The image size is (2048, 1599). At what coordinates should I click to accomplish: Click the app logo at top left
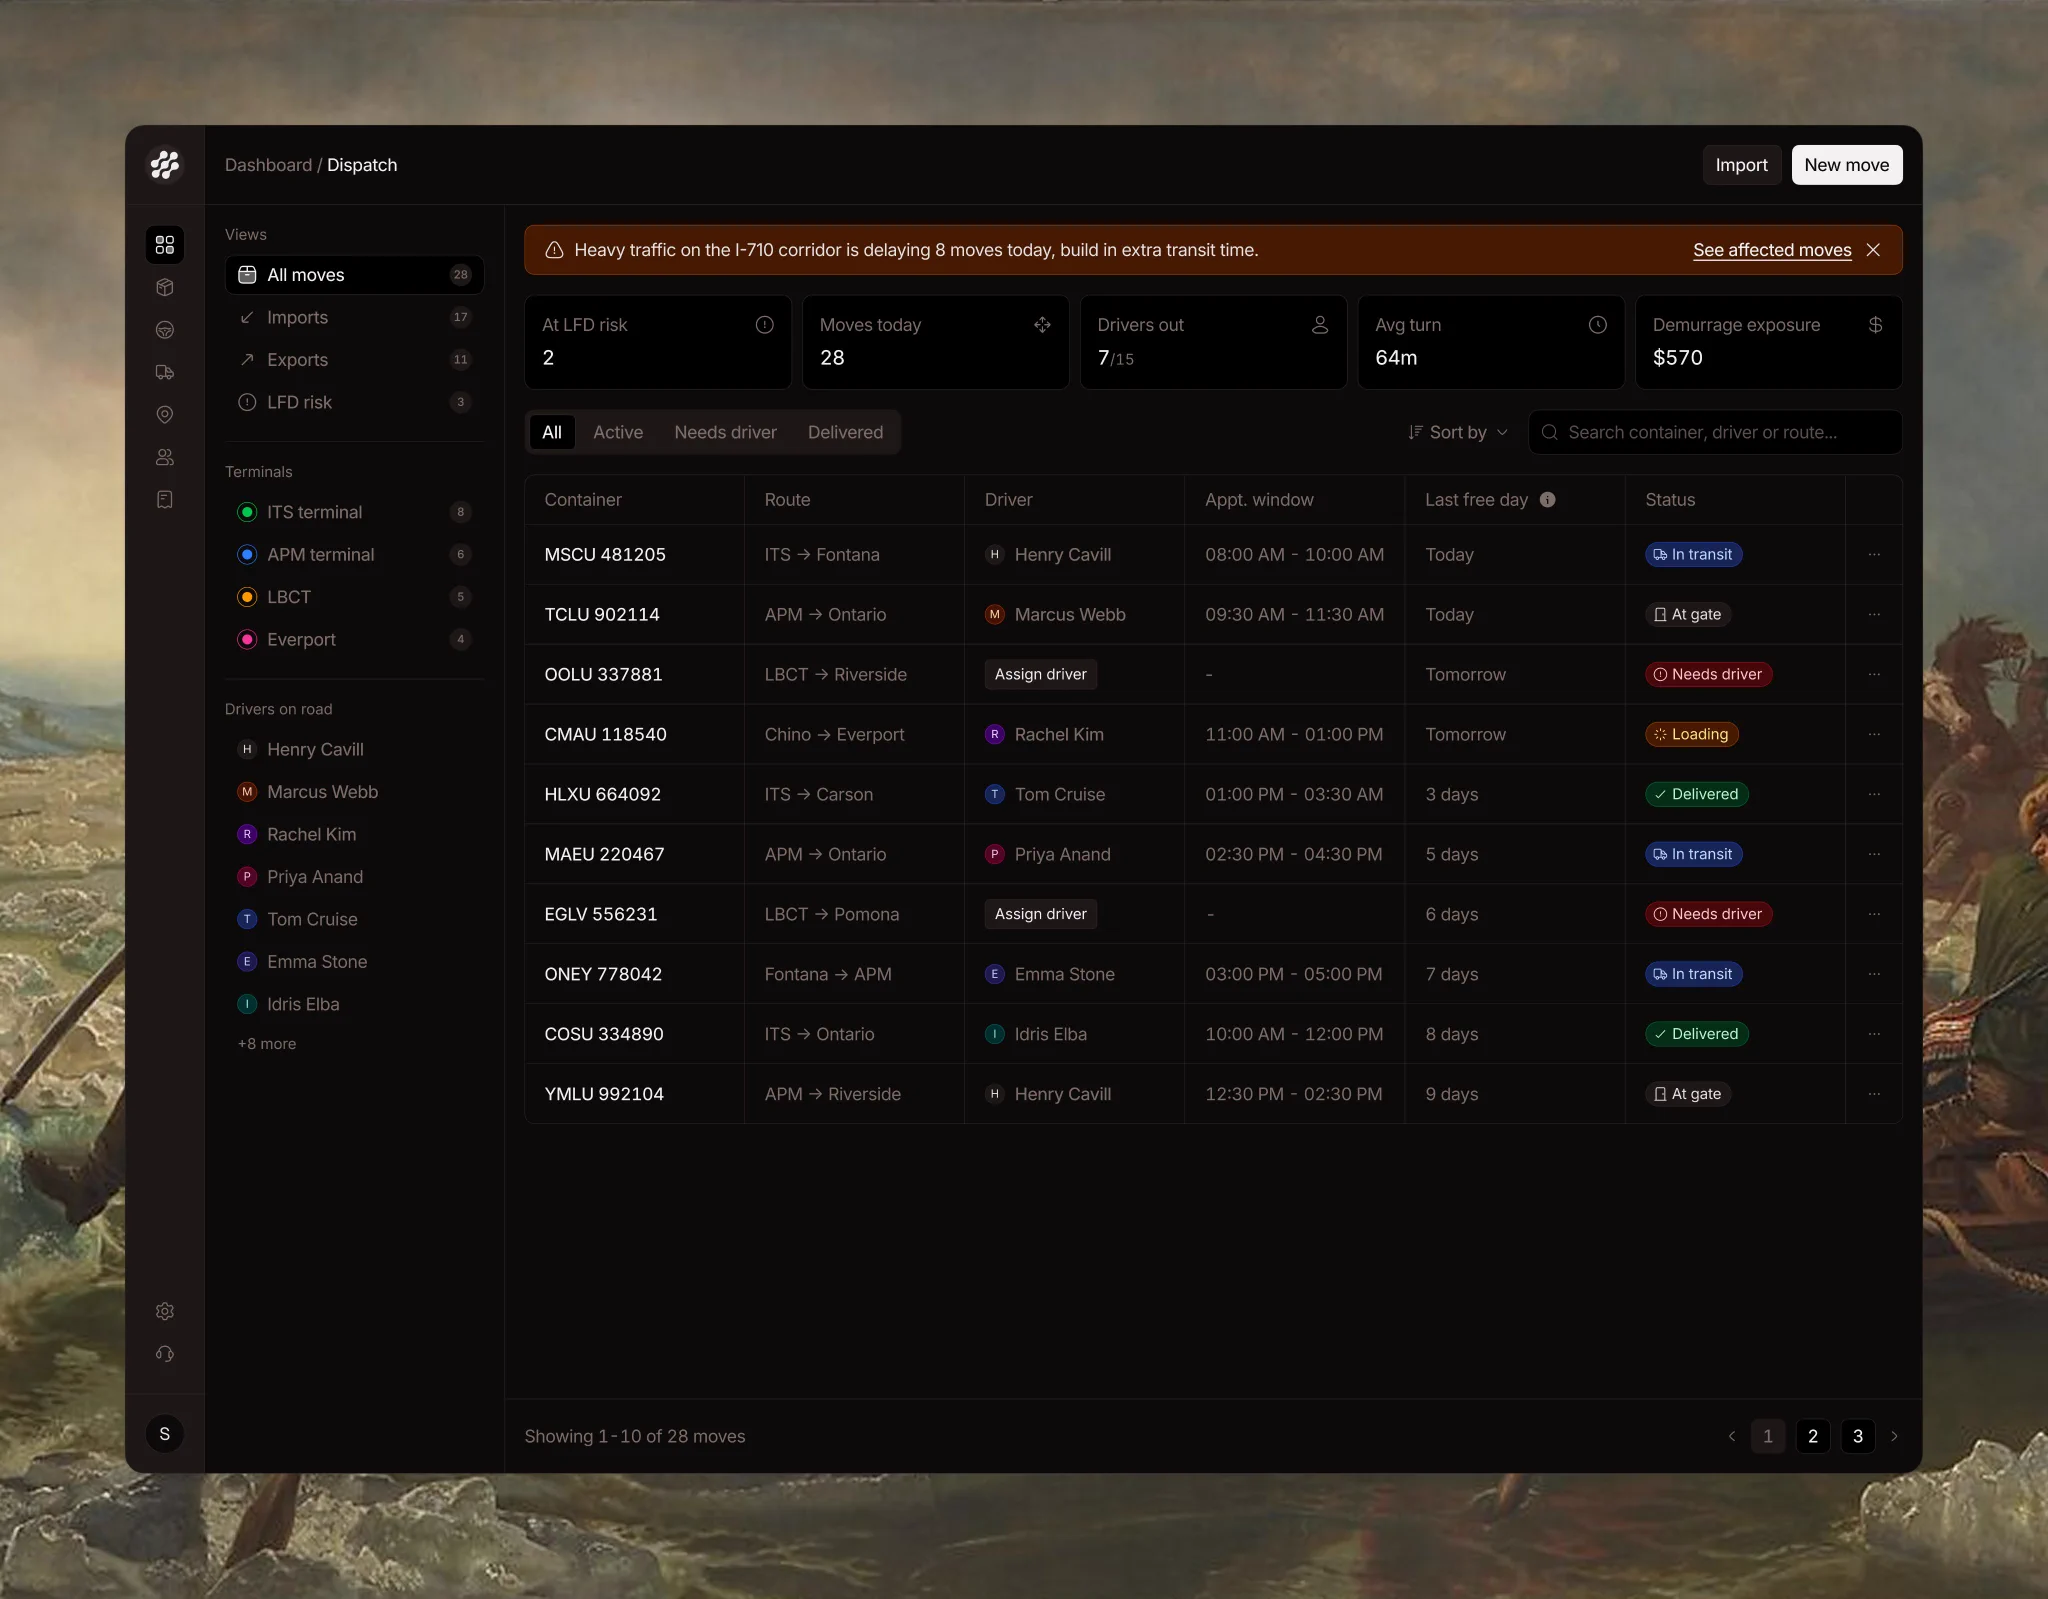pos(165,165)
